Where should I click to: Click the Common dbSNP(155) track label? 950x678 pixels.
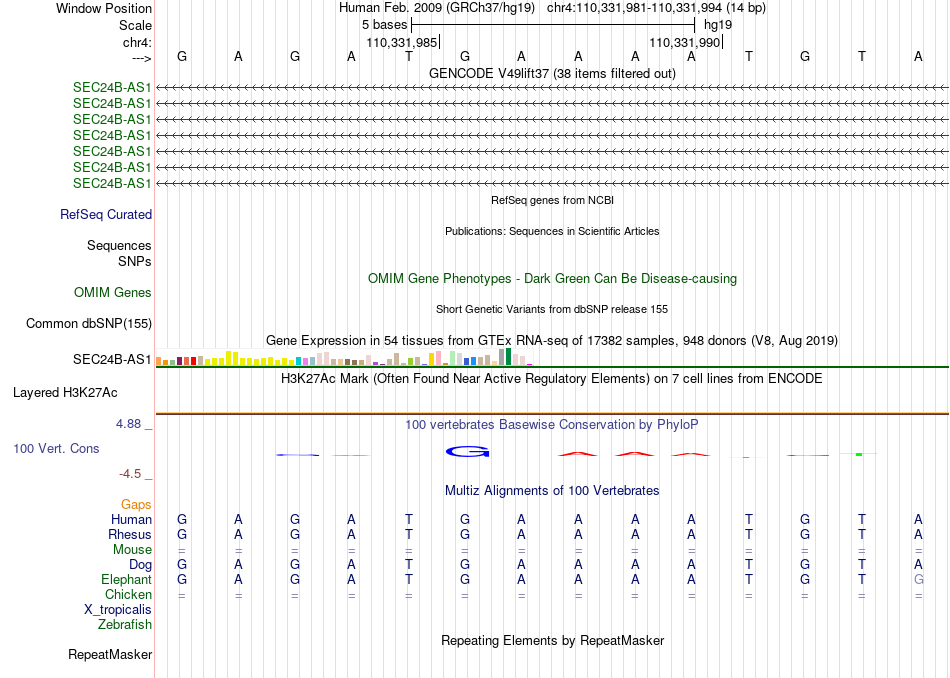click(x=89, y=324)
